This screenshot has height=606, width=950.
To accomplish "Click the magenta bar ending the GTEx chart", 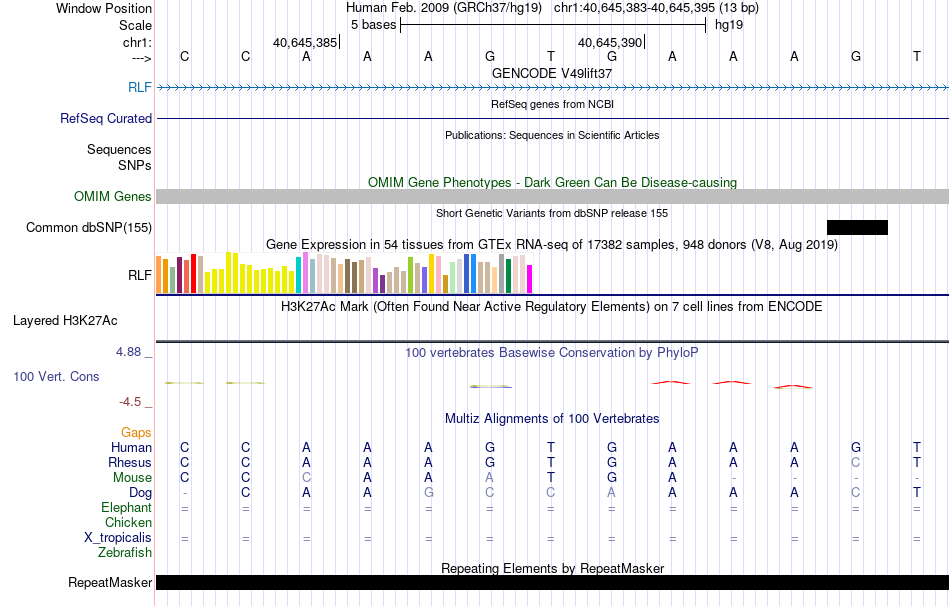I will pos(529,279).
